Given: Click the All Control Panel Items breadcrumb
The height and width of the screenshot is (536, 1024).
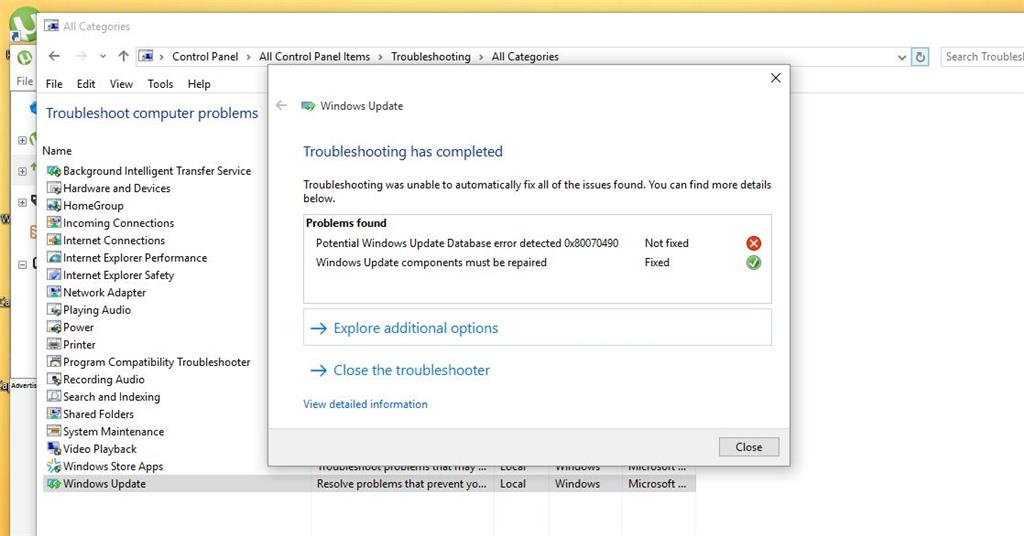Looking at the screenshot, I should (314, 57).
